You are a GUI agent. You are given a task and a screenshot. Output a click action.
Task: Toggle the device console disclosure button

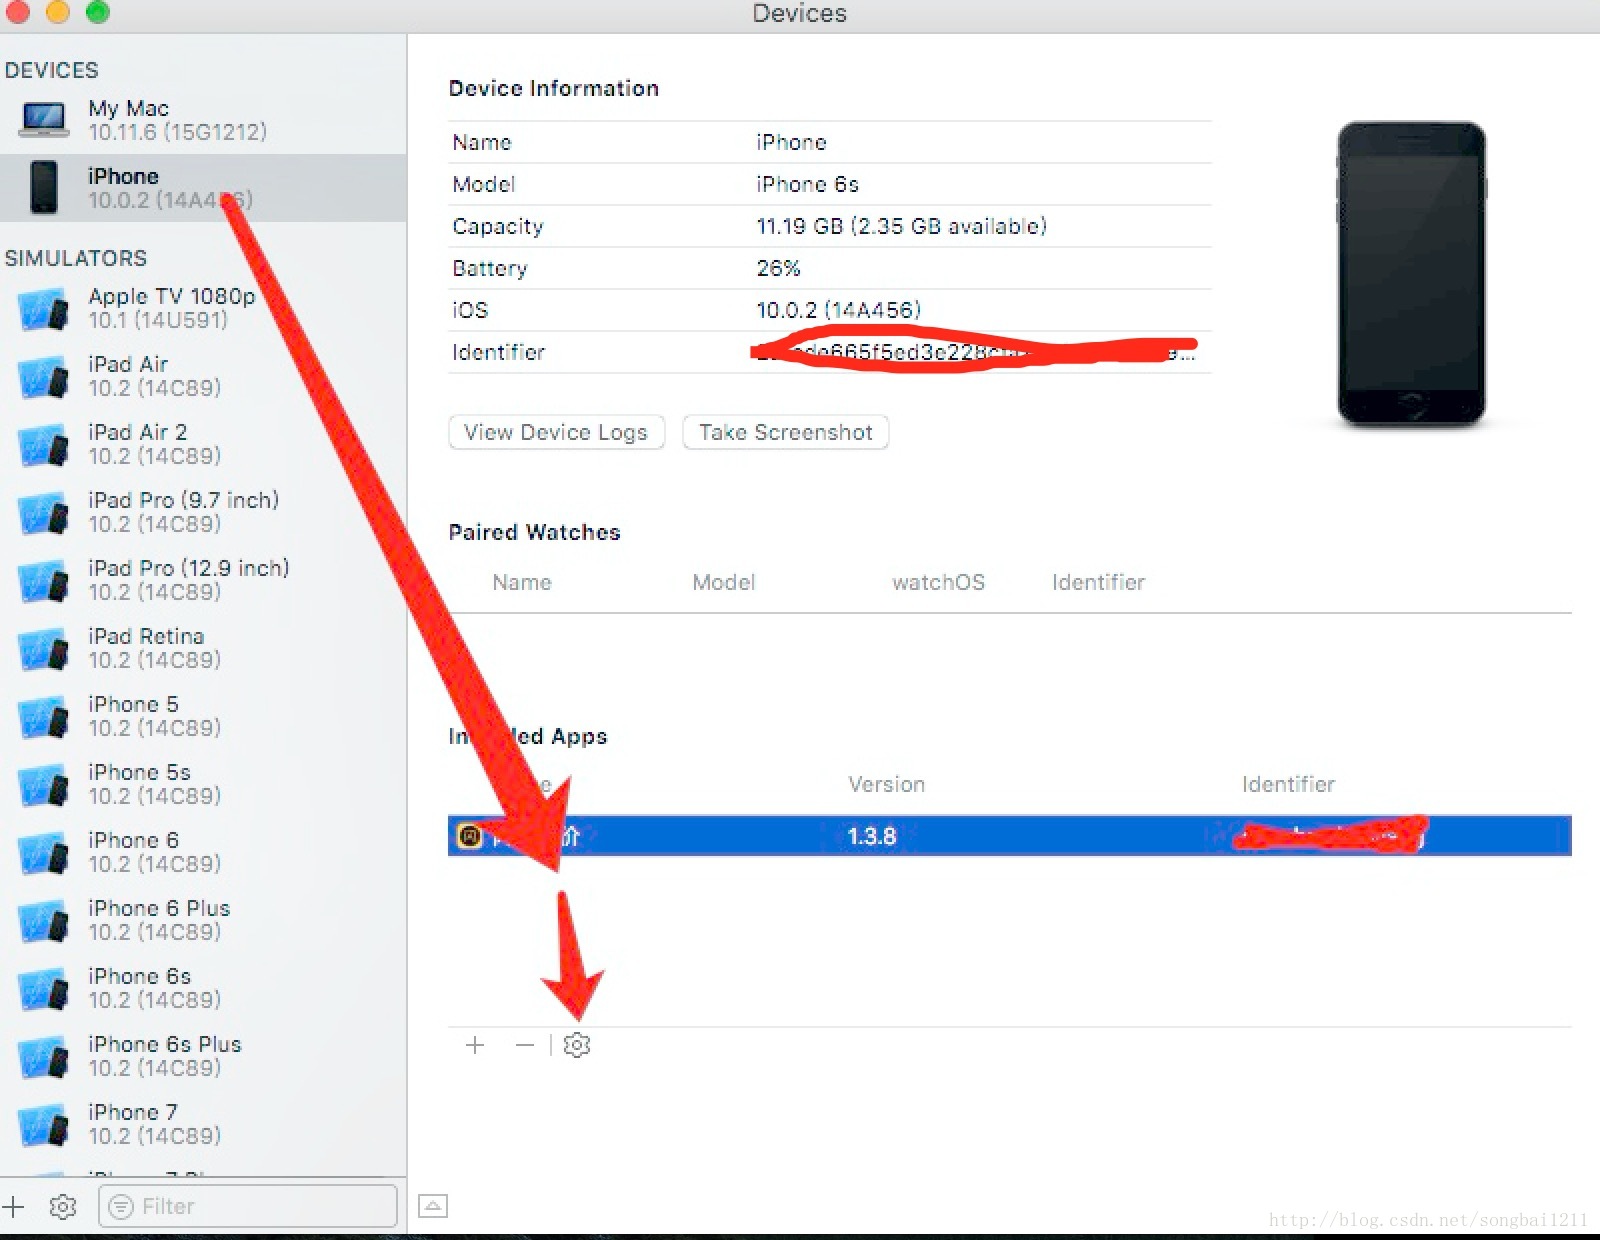coord(433,1206)
